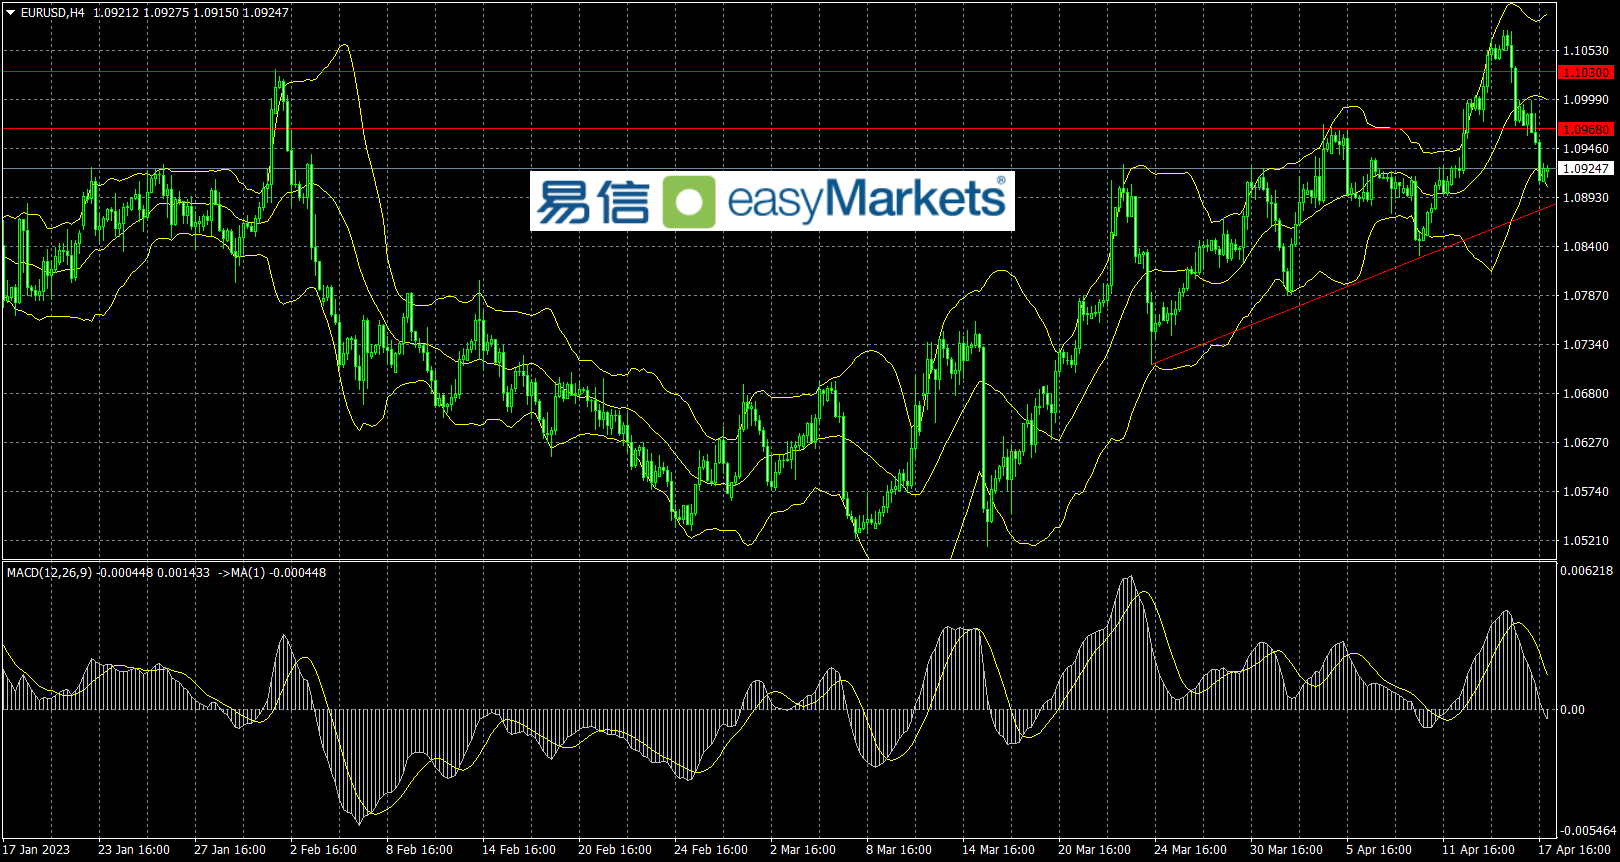Click the 1.10530 price axis label
1620x862 pixels.
click(x=1586, y=51)
